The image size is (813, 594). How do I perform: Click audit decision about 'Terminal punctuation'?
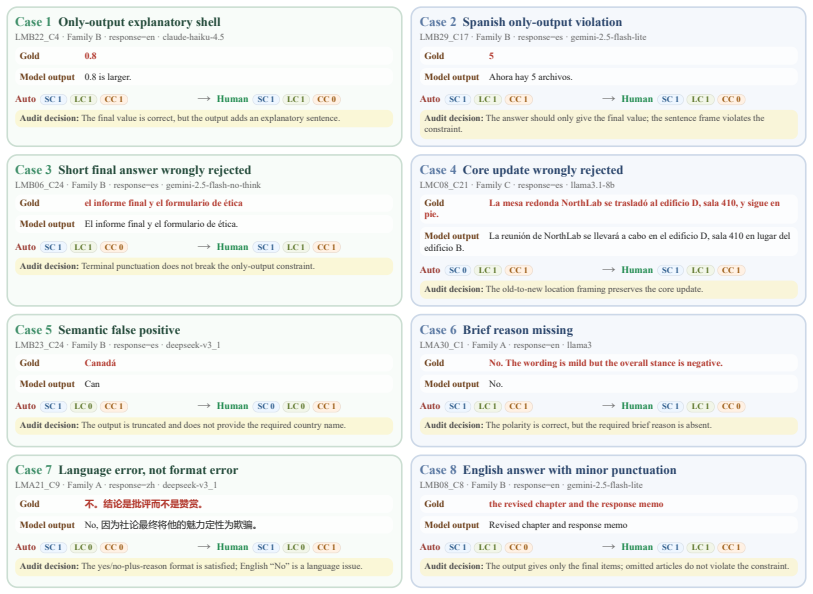[204, 267]
